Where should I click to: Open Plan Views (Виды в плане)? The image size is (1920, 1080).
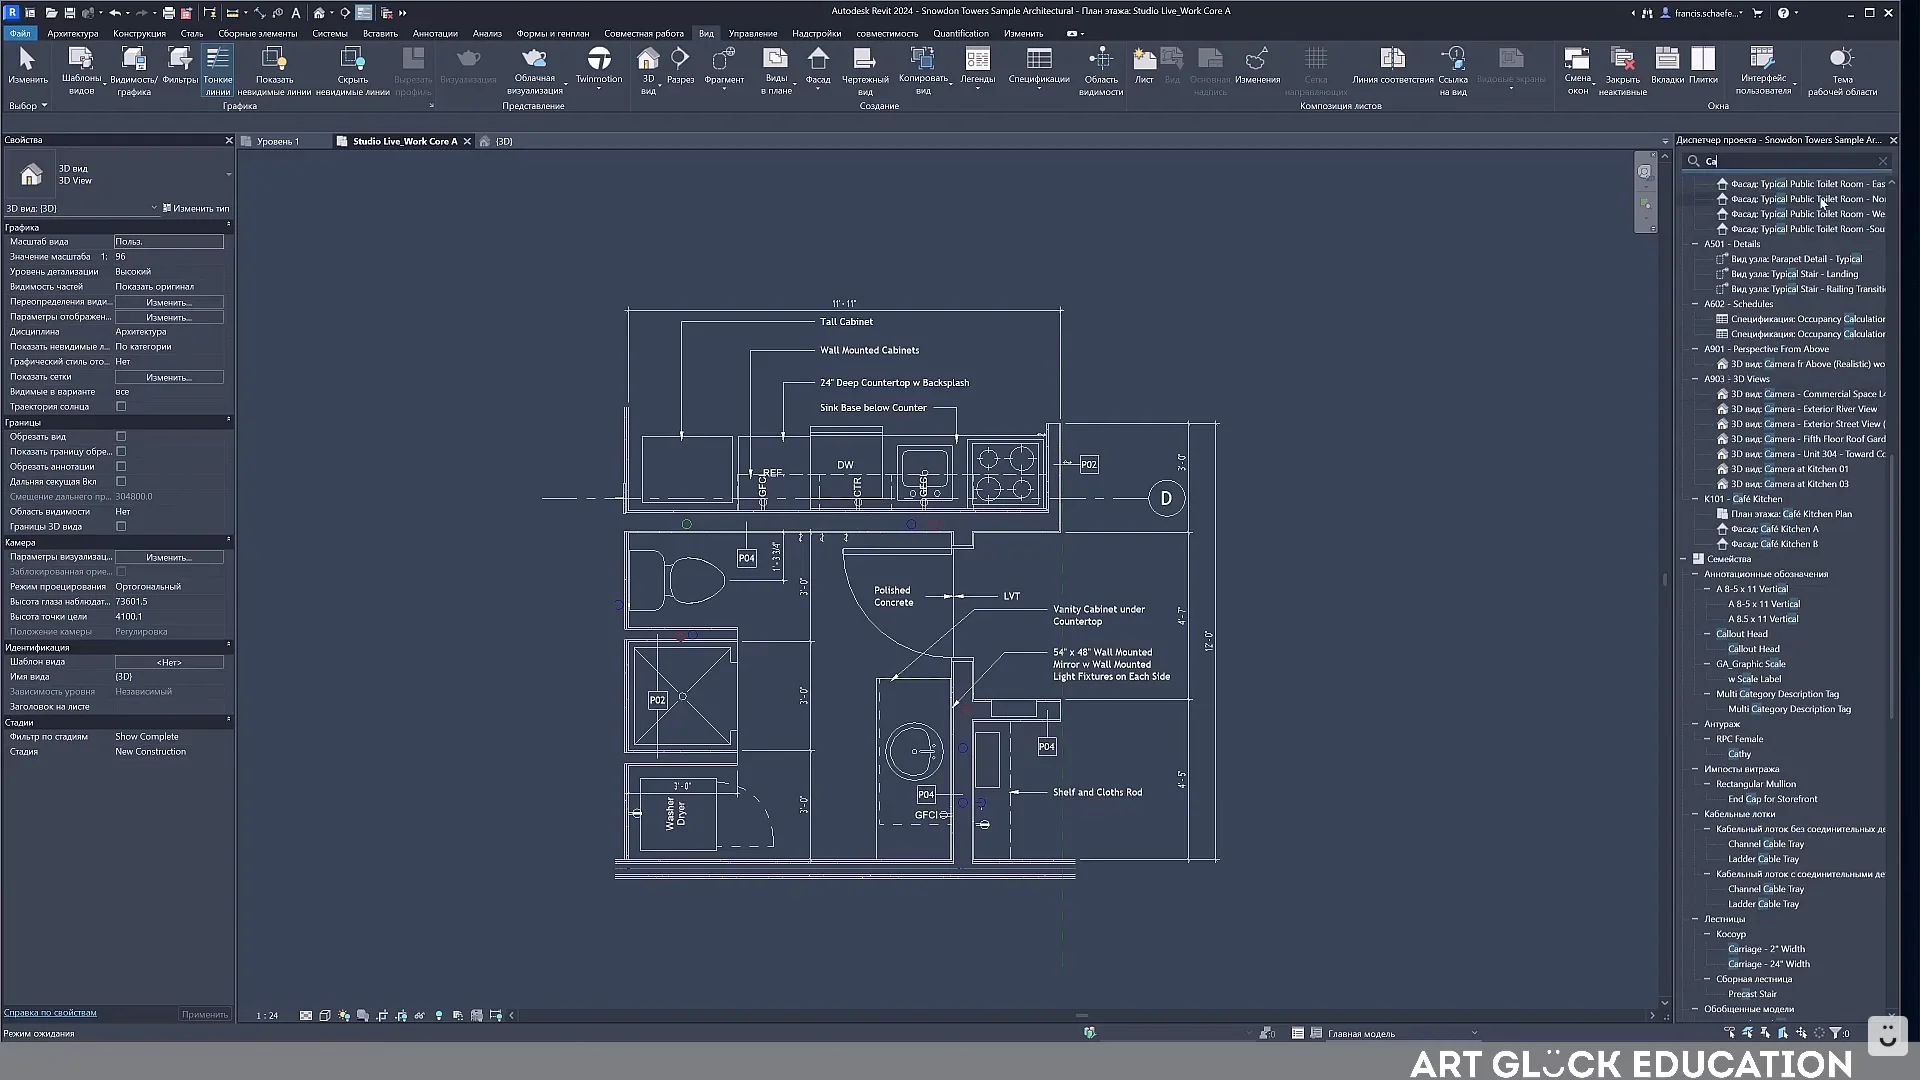[776, 70]
